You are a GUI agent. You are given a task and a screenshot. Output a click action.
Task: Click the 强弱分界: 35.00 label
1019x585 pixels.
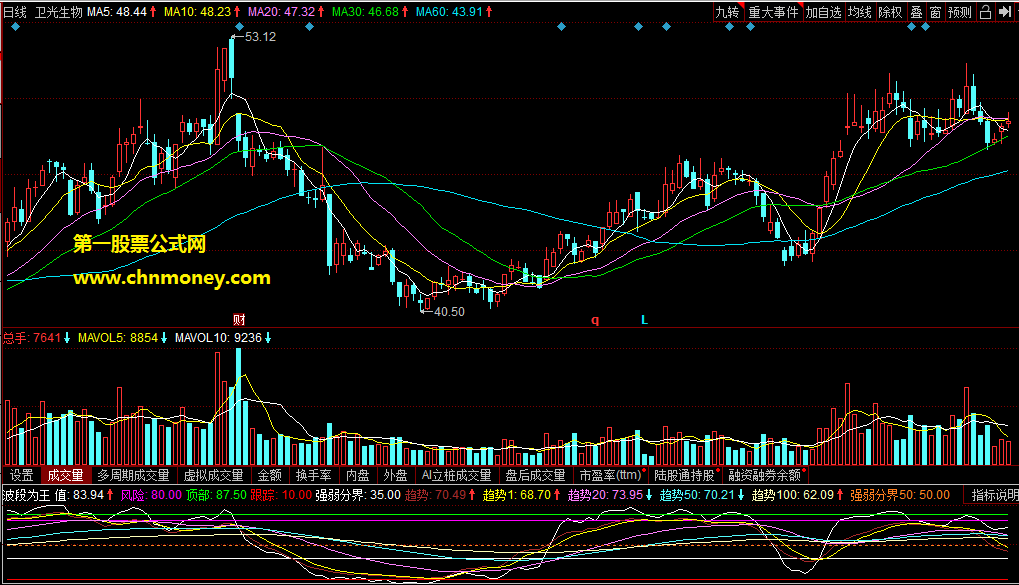pyautogui.click(x=358, y=495)
